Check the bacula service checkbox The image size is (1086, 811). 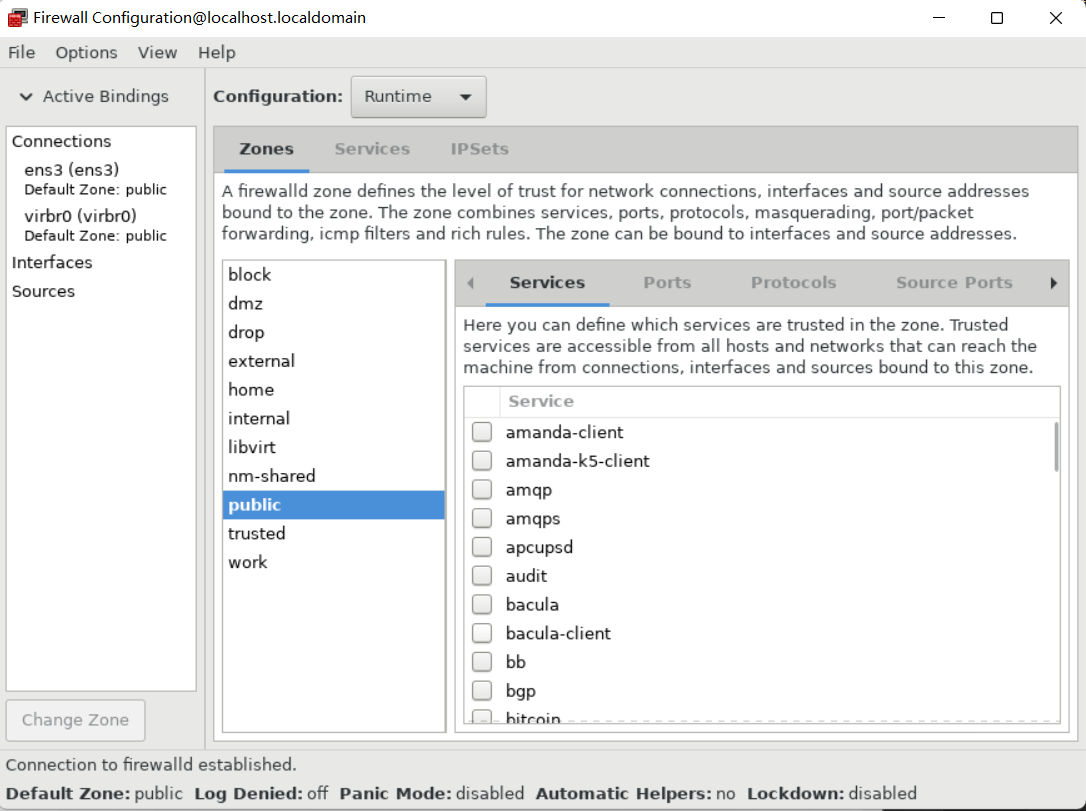[482, 605]
